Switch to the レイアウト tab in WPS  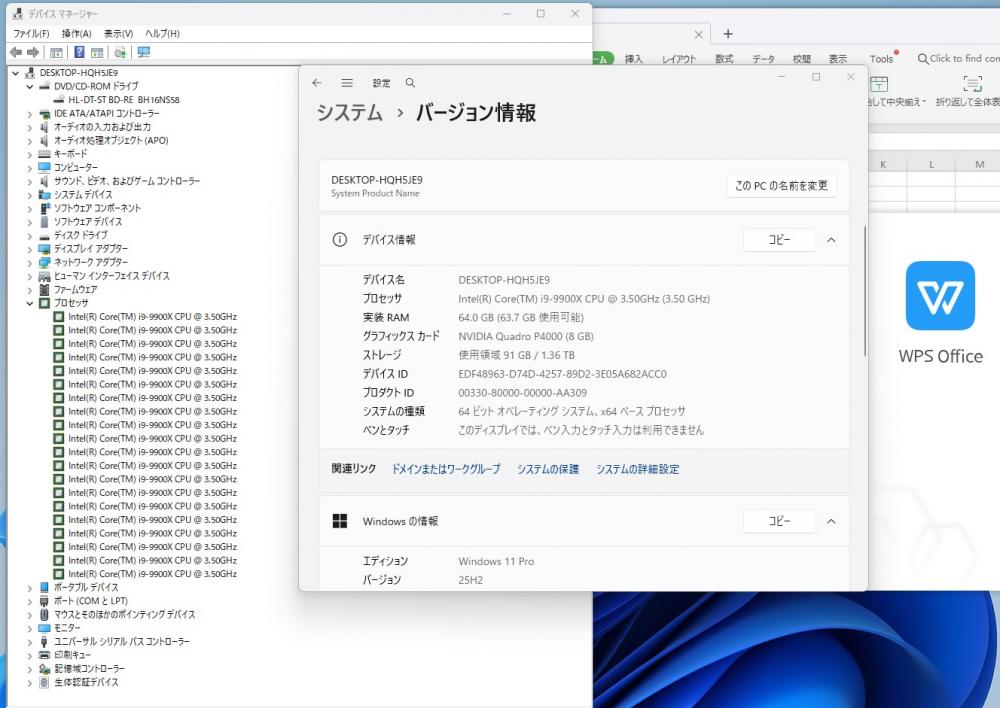click(x=679, y=59)
